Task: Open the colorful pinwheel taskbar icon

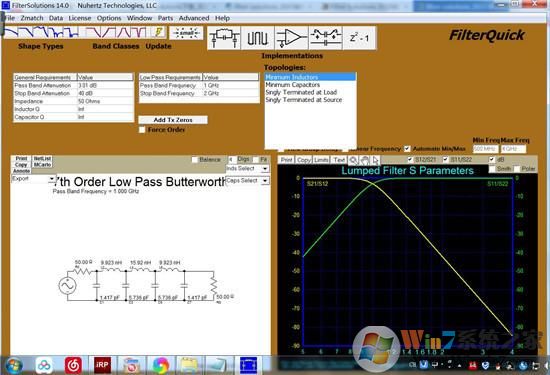Action: [161, 365]
